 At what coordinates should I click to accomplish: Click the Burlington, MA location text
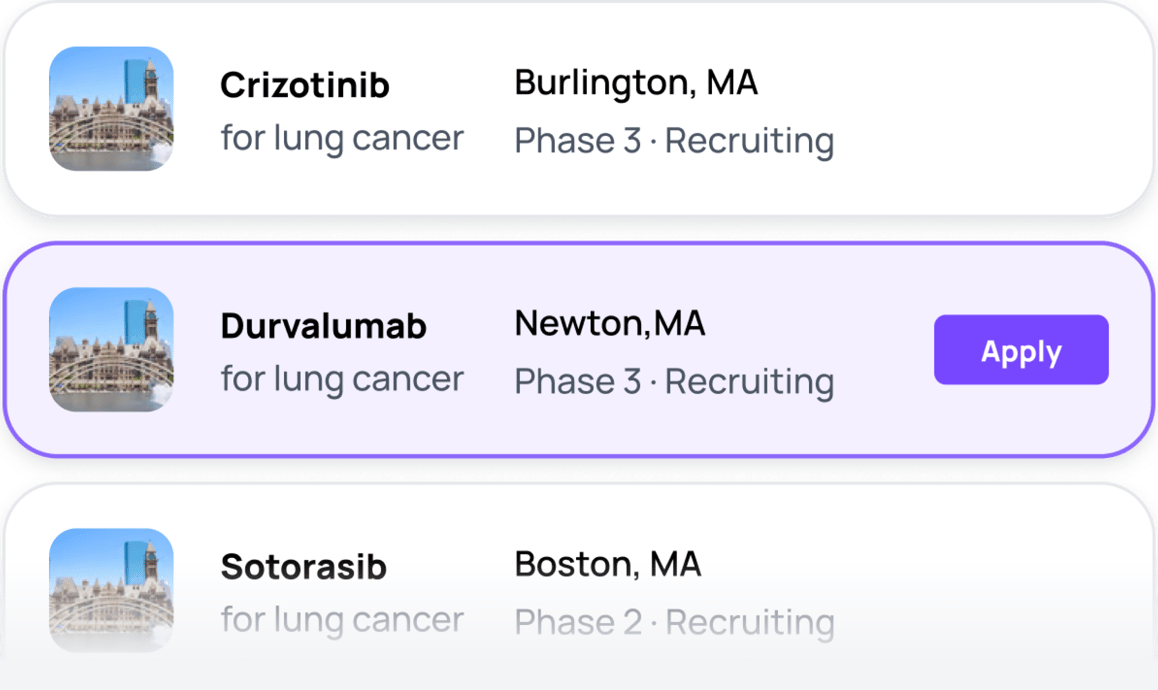(x=636, y=83)
